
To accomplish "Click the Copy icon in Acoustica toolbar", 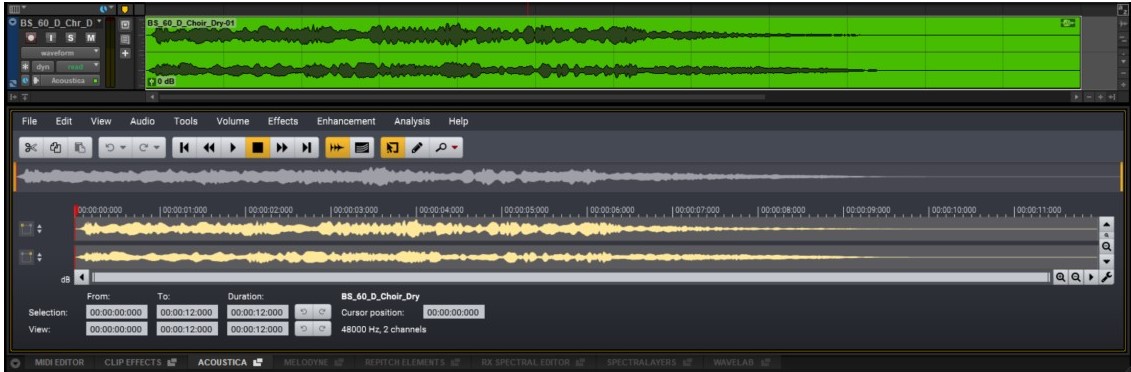I will point(56,147).
